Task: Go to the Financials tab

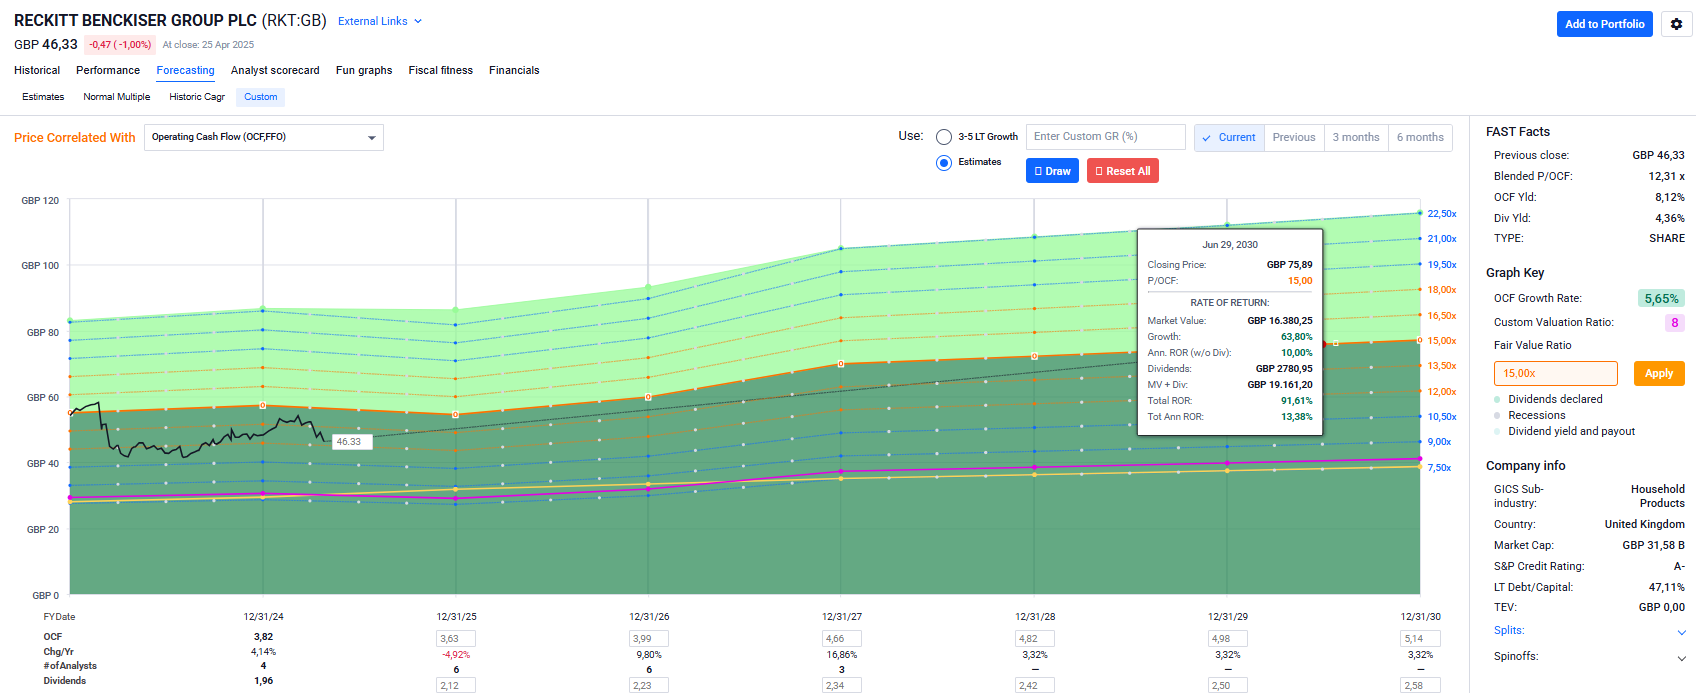Action: click(x=514, y=70)
